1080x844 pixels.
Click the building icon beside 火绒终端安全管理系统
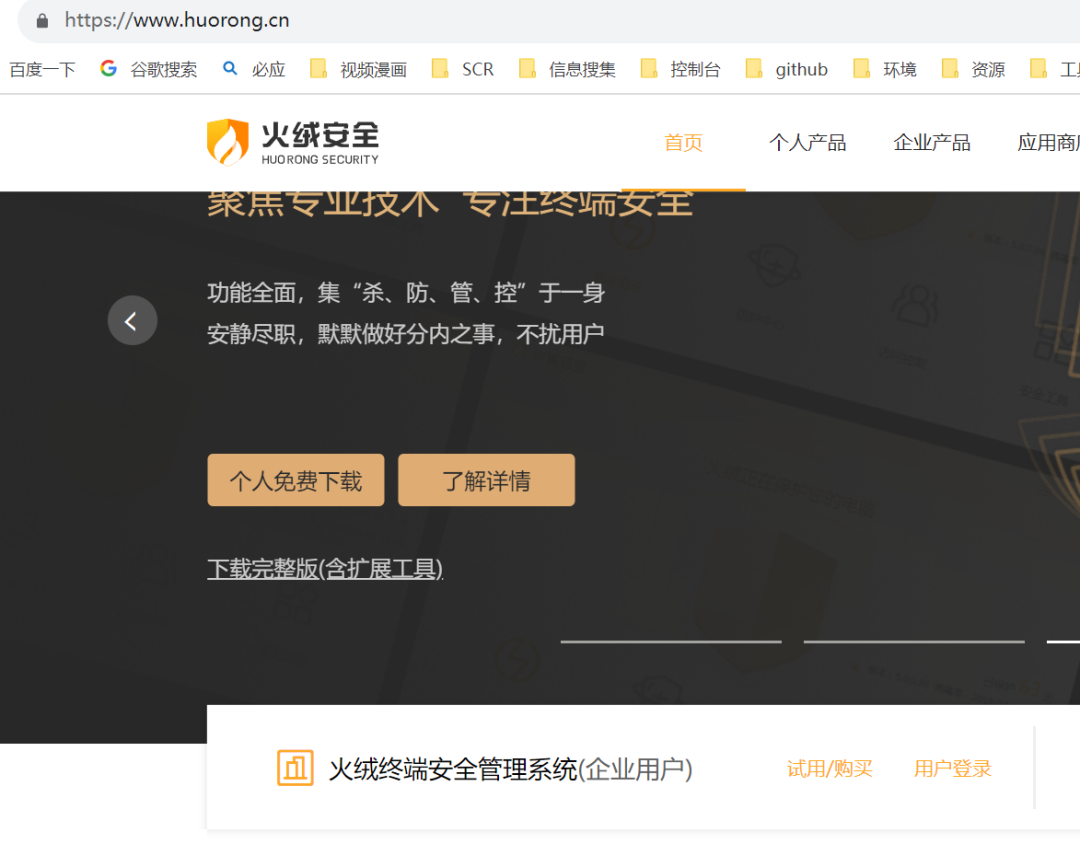click(x=295, y=767)
